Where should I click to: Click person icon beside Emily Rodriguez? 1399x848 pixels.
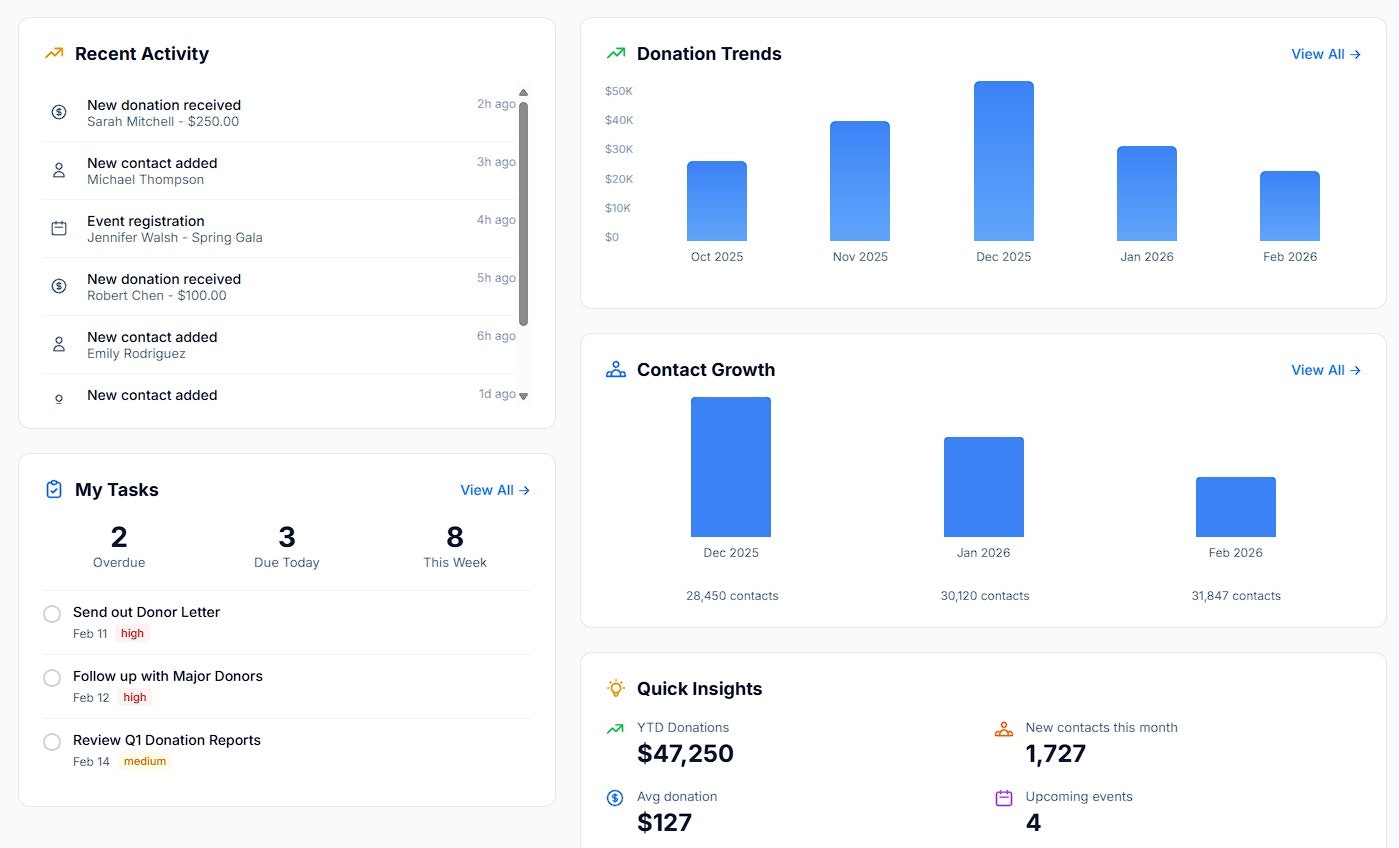(59, 344)
